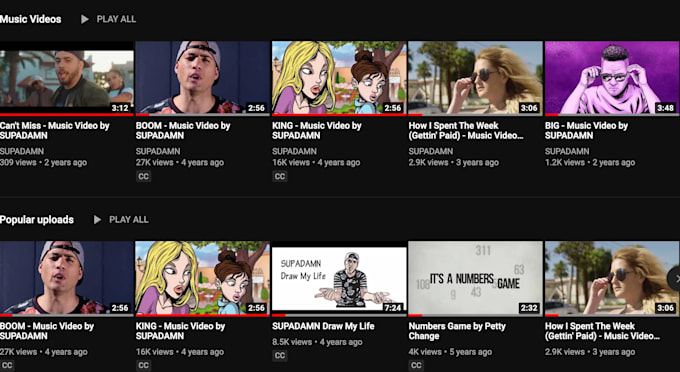Click text 1.2K views • 2 years ago
The height and width of the screenshot is (372, 680).
click(x=590, y=163)
